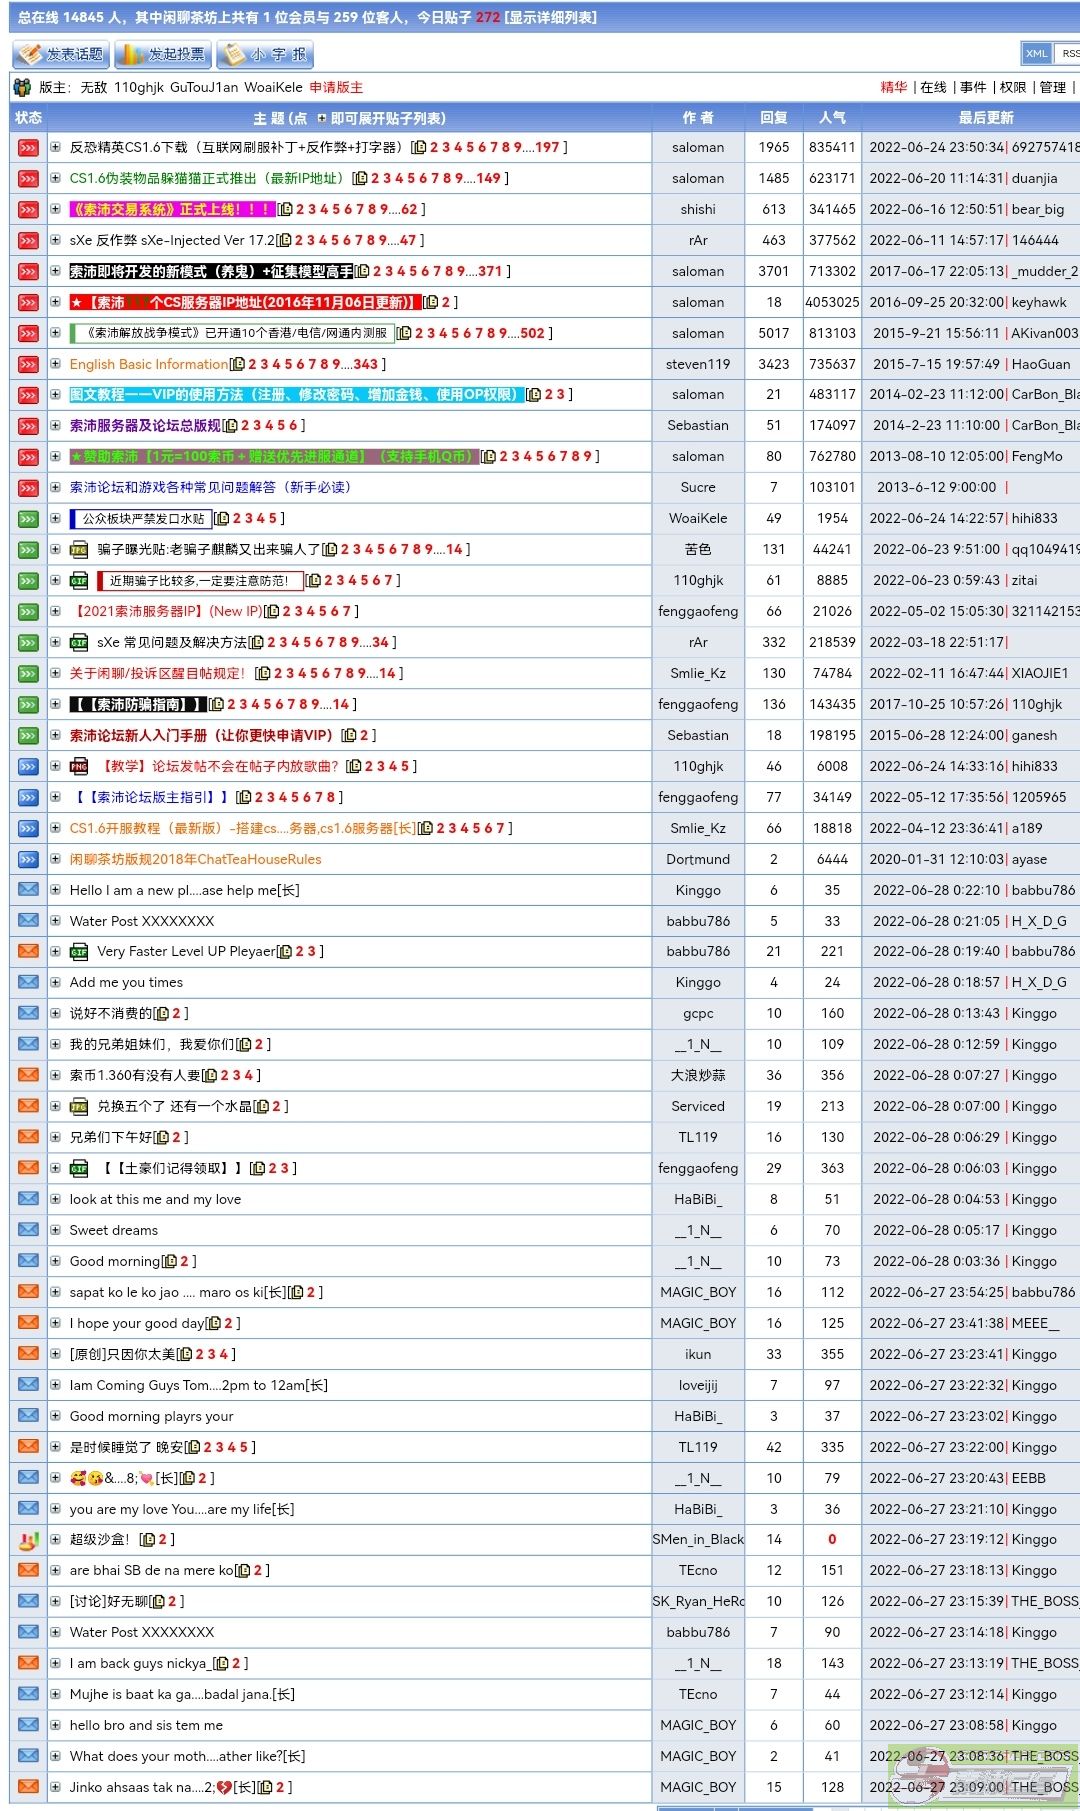Expand sub-post list for 反恐精英CS1.6下载 thread
1080x1811 pixels.
pos(56,148)
